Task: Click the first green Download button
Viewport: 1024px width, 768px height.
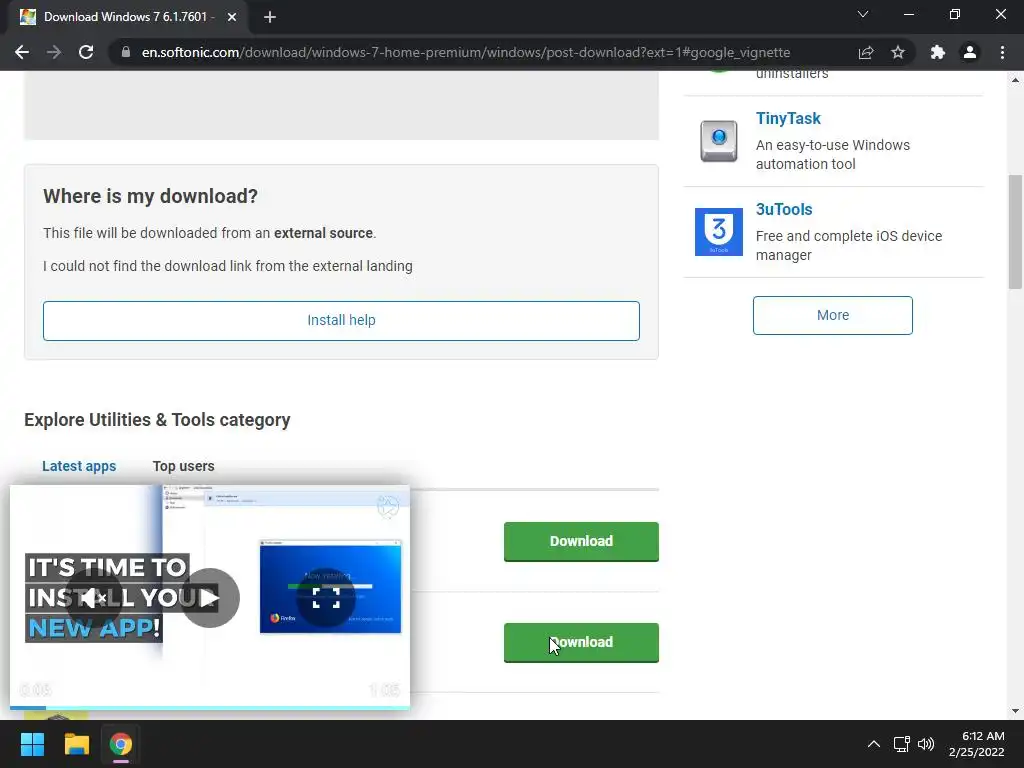Action: (581, 541)
